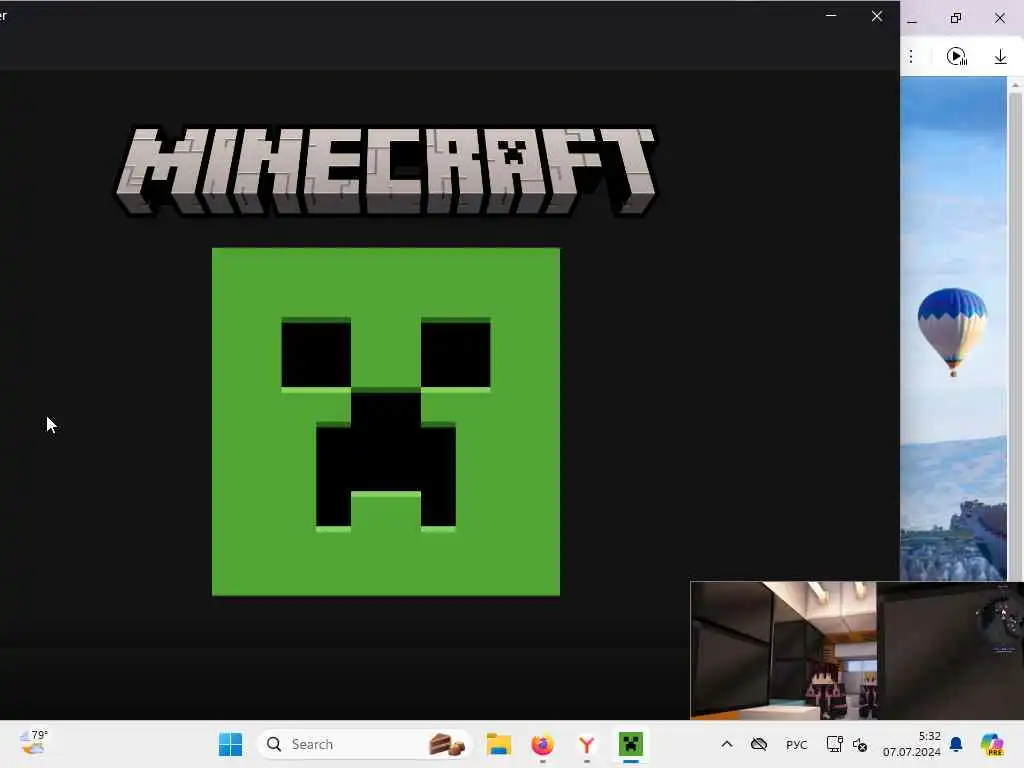Open the notification bell
This screenshot has width=1024, height=768.
tap(956, 744)
